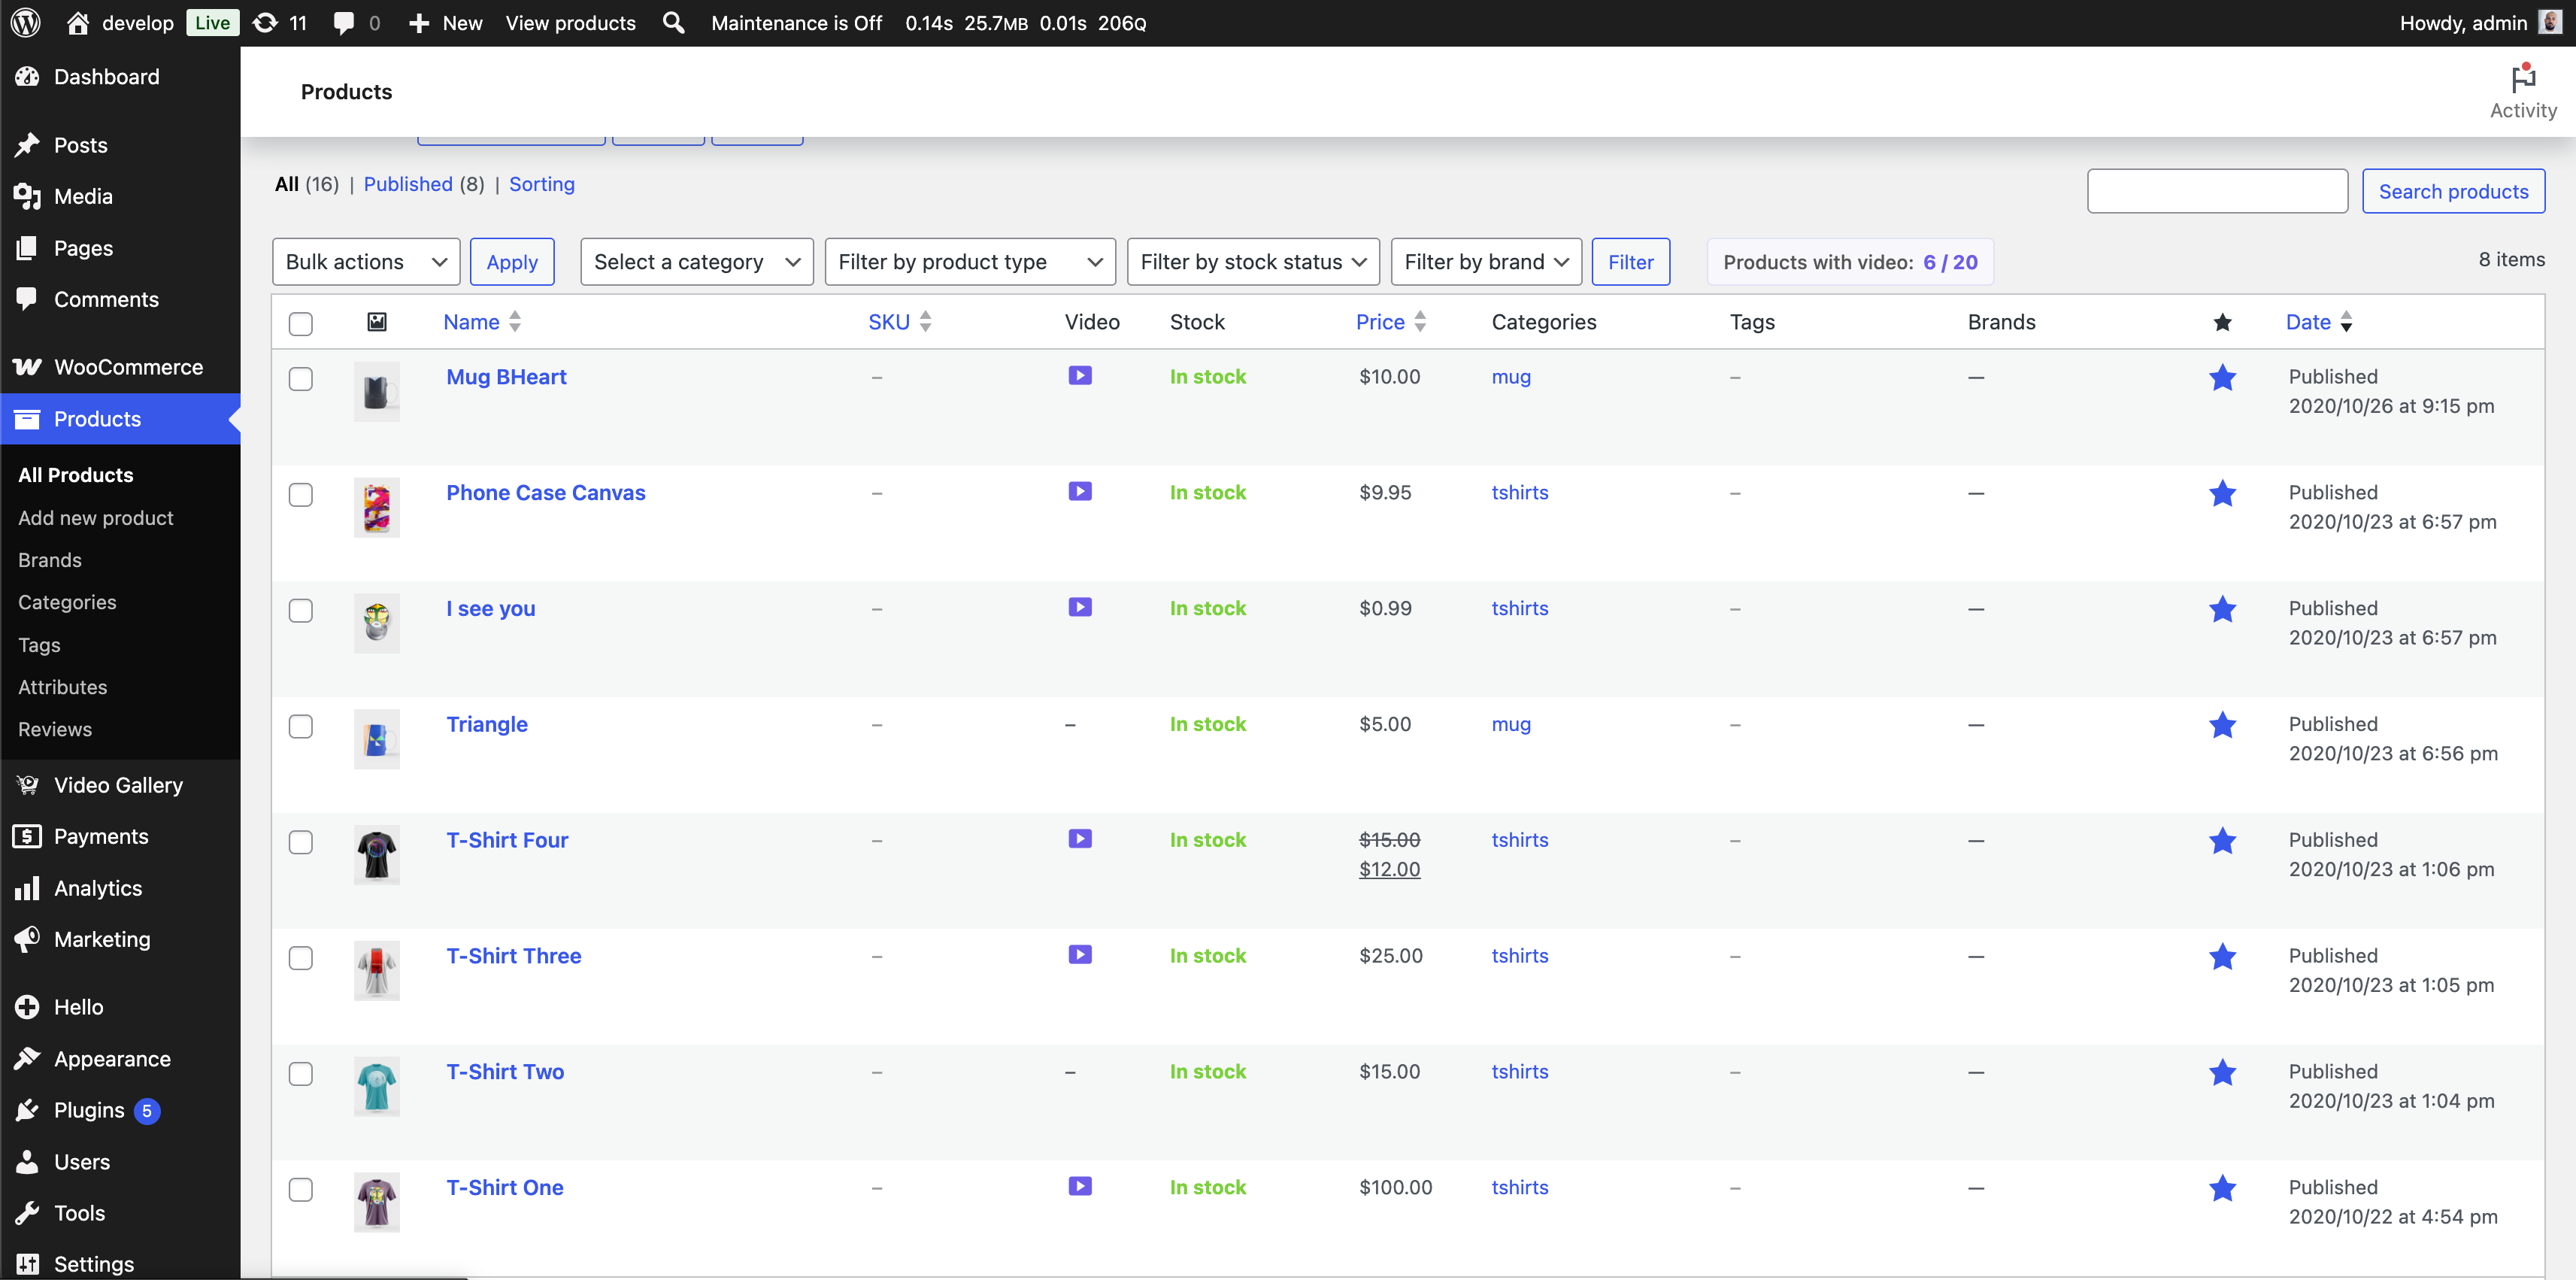Screen dimensions: 2576x1280
Task: Toggle featured star for Phone Case Canvas
Action: (2221, 493)
